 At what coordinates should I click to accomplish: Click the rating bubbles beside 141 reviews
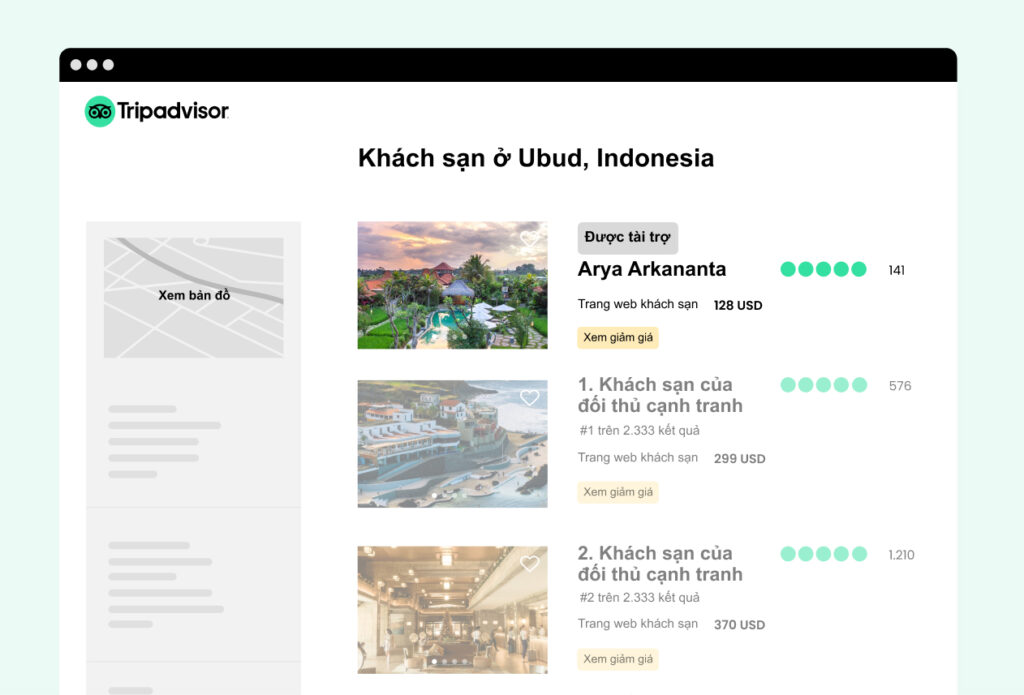coord(824,269)
